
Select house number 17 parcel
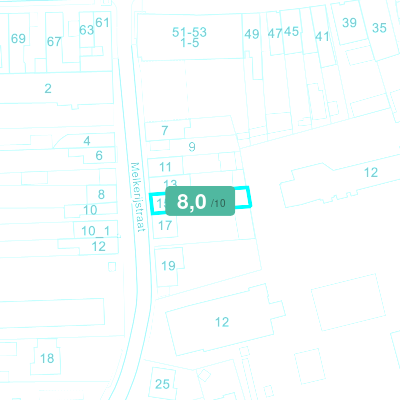click(165, 226)
